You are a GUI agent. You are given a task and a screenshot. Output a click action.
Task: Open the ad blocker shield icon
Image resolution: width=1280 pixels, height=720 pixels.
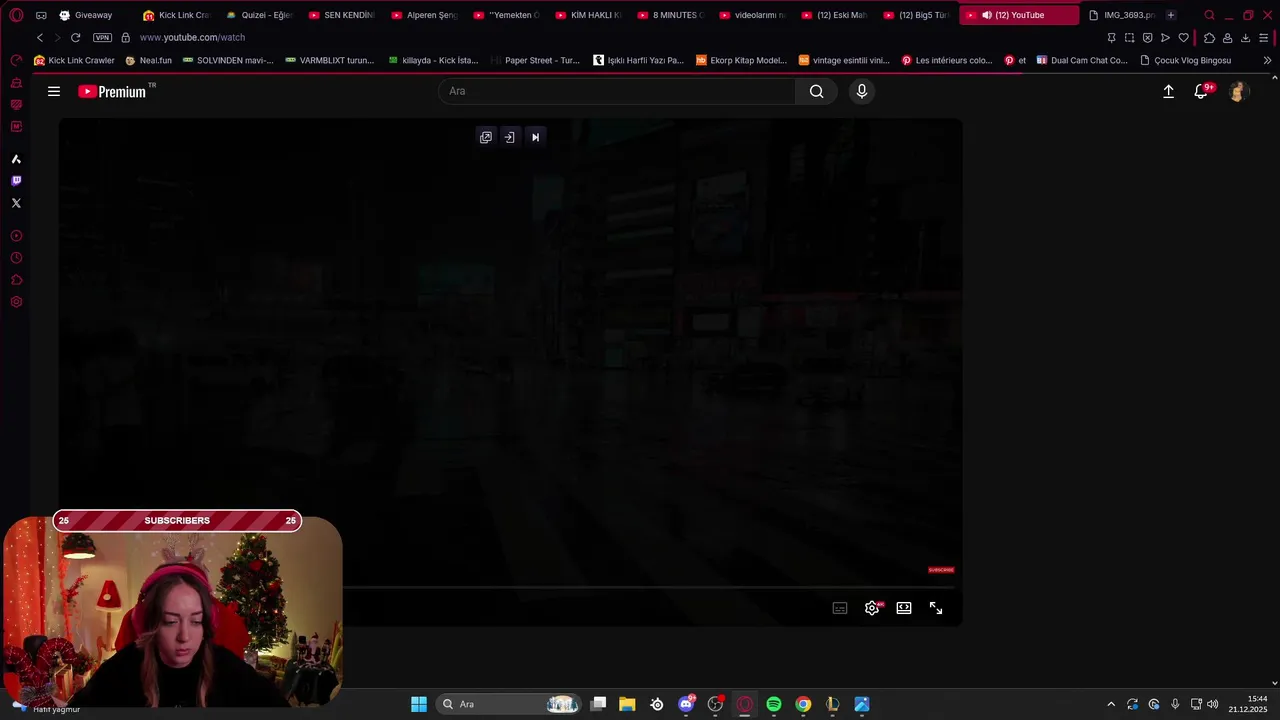click(x=1147, y=38)
